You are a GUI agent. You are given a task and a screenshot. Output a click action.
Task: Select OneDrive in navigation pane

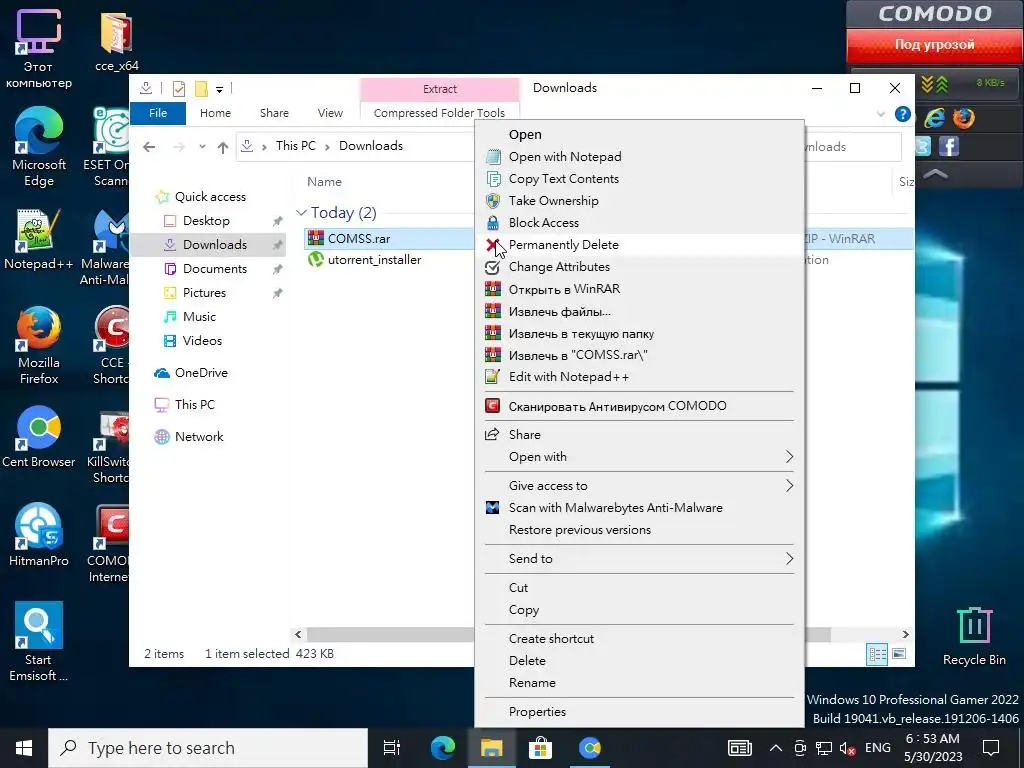coord(201,373)
